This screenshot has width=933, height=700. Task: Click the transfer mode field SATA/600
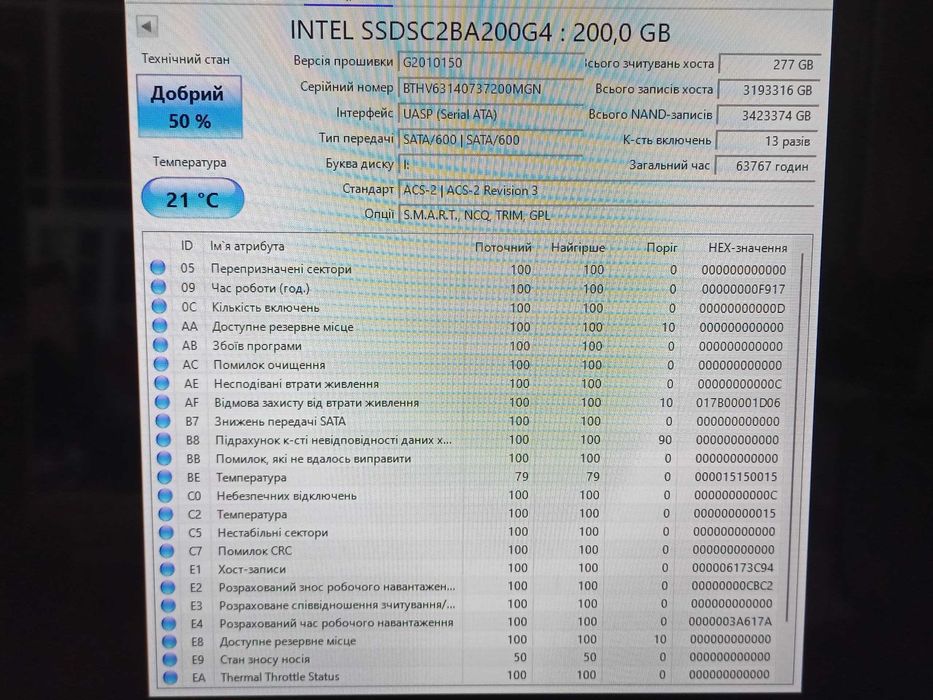[x=490, y=140]
